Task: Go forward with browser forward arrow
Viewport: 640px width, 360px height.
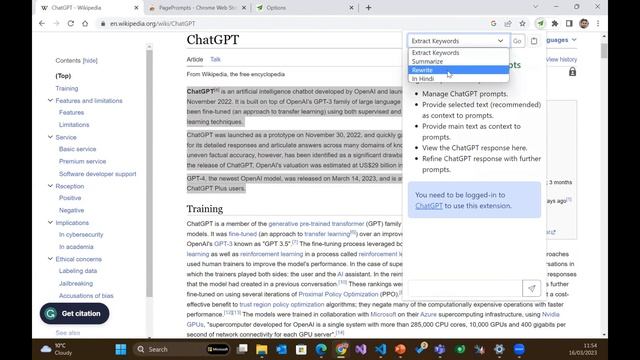Action: coord(56,24)
